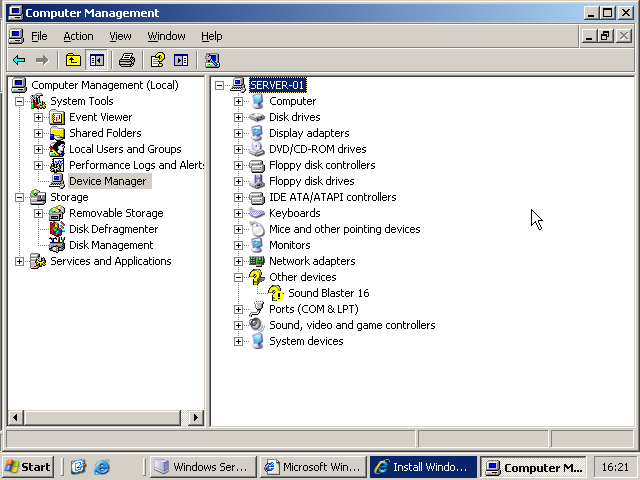Click the Services and Applications icon
640x480 pixels.
coord(38,261)
